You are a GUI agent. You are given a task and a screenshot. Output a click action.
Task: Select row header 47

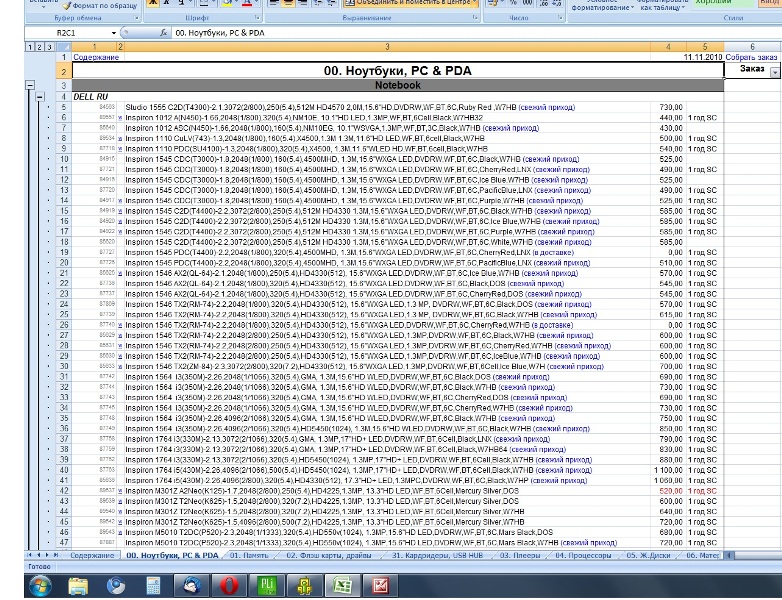click(64, 543)
